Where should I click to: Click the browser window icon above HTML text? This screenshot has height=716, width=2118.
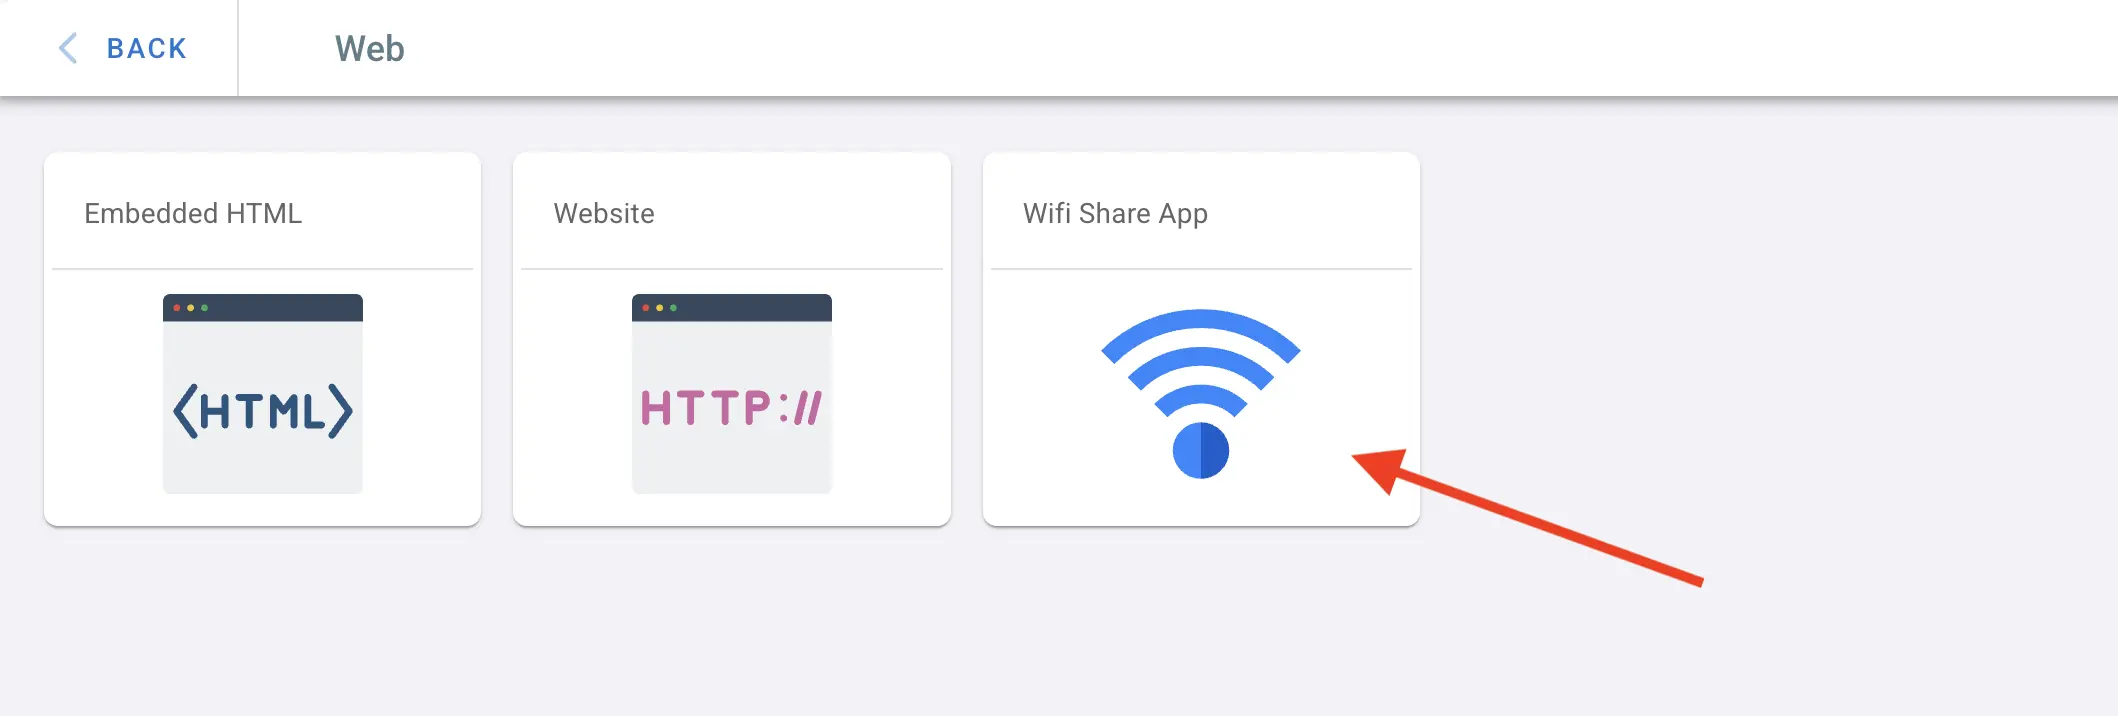262,308
